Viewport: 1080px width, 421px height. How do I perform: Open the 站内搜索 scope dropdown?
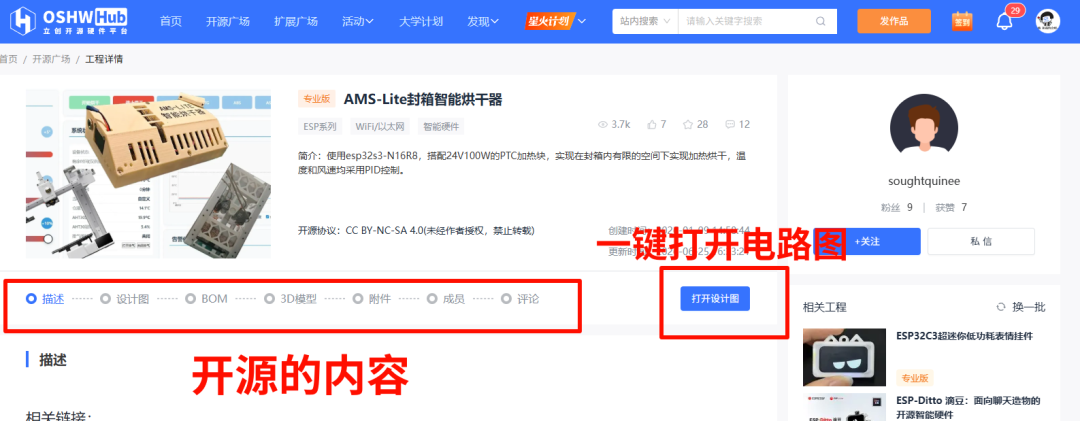tap(645, 21)
